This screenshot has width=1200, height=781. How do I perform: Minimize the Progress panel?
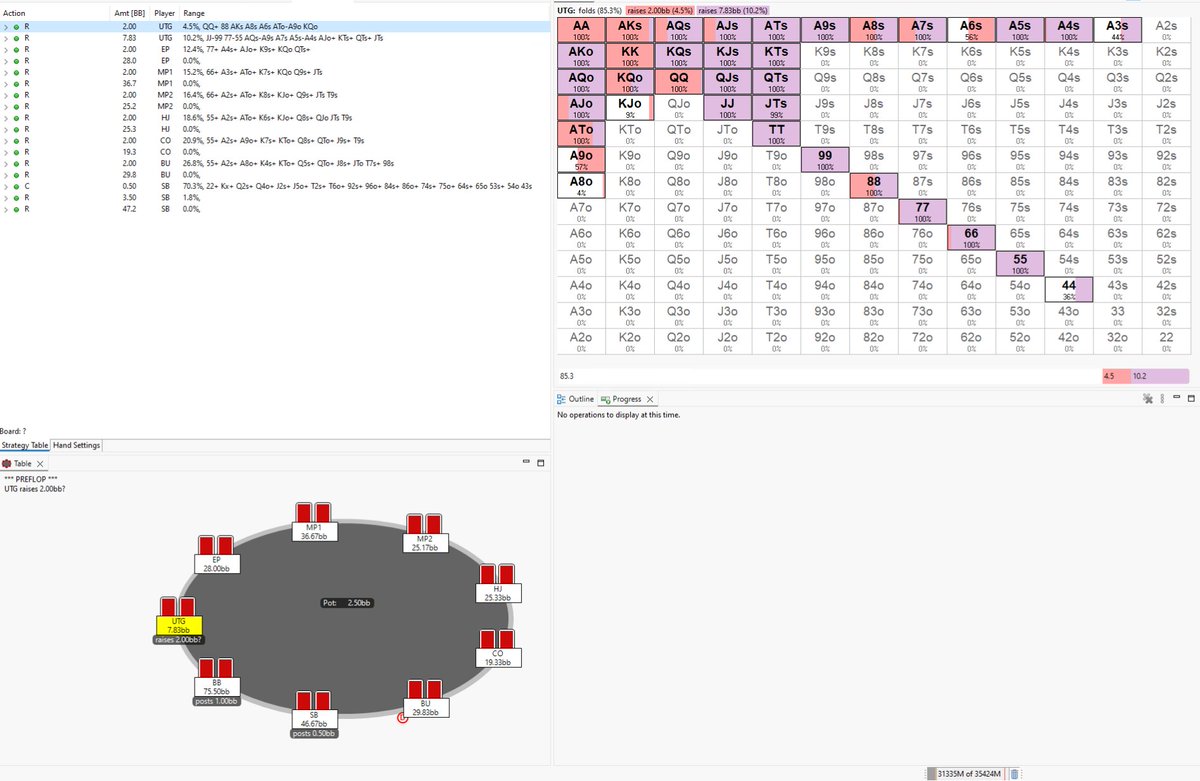click(1177, 398)
